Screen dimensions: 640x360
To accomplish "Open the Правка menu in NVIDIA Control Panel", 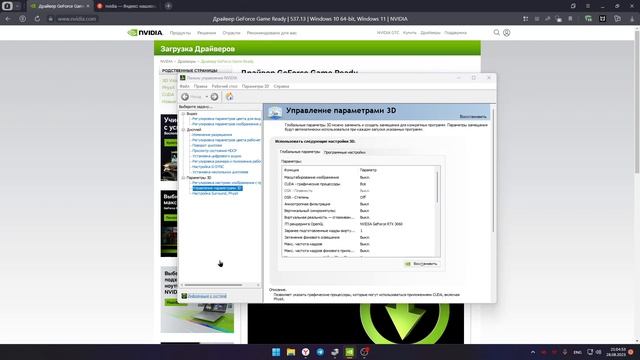I will pyautogui.click(x=200, y=87).
